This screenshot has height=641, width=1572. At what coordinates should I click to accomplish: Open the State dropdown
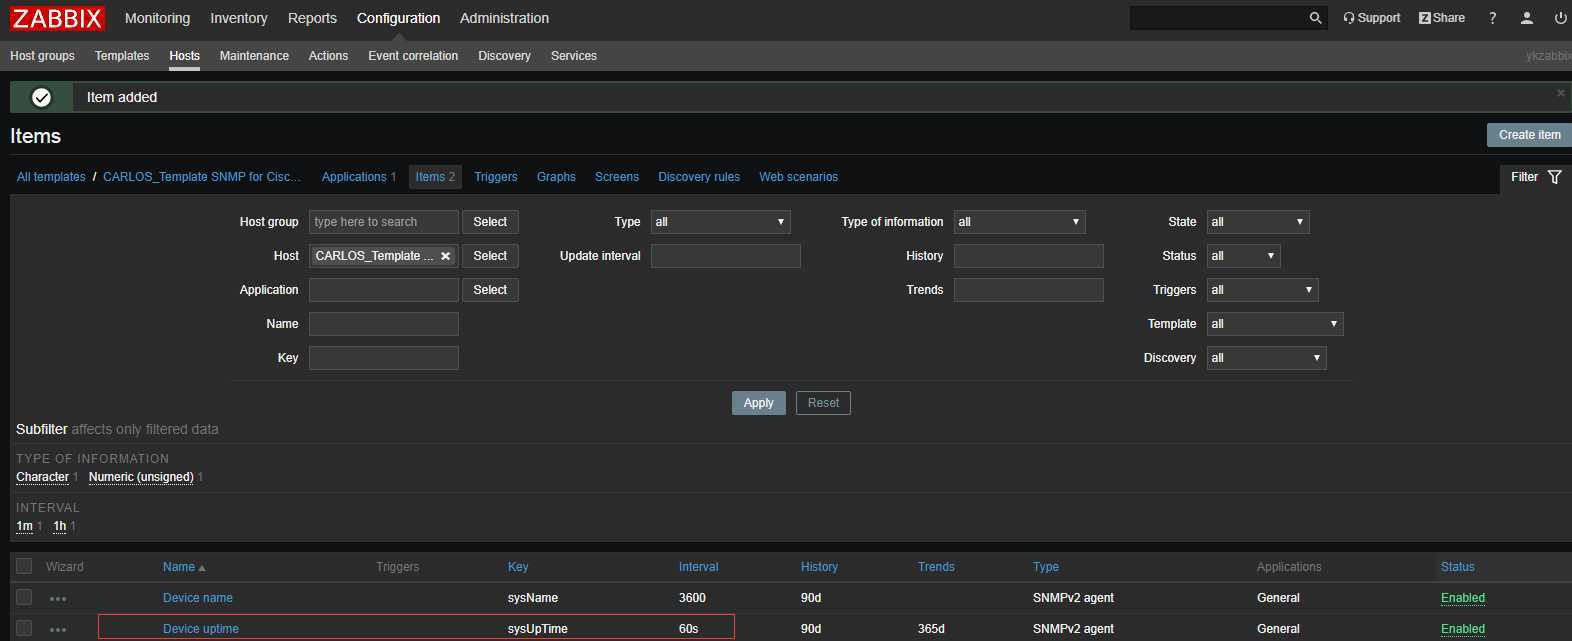[1258, 222]
